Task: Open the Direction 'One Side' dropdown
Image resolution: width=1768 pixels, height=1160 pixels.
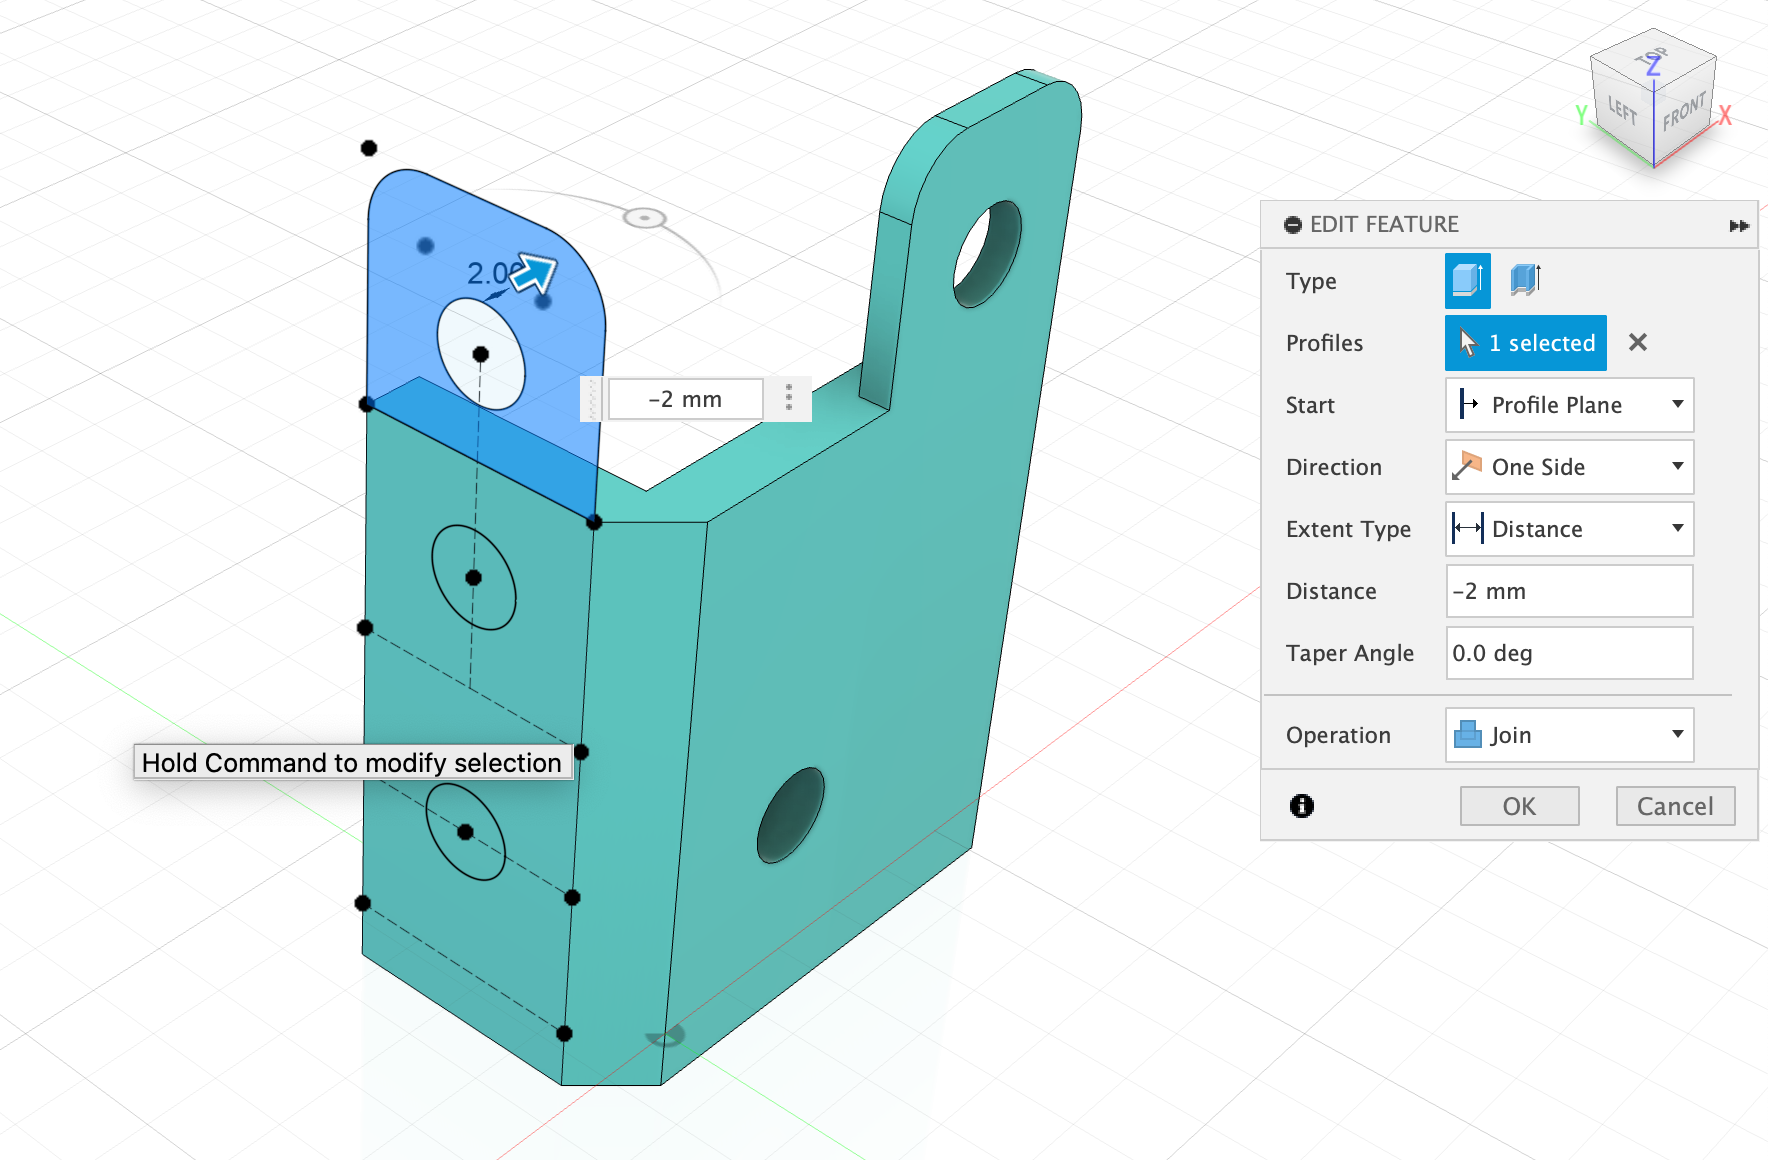Action: tap(1569, 467)
